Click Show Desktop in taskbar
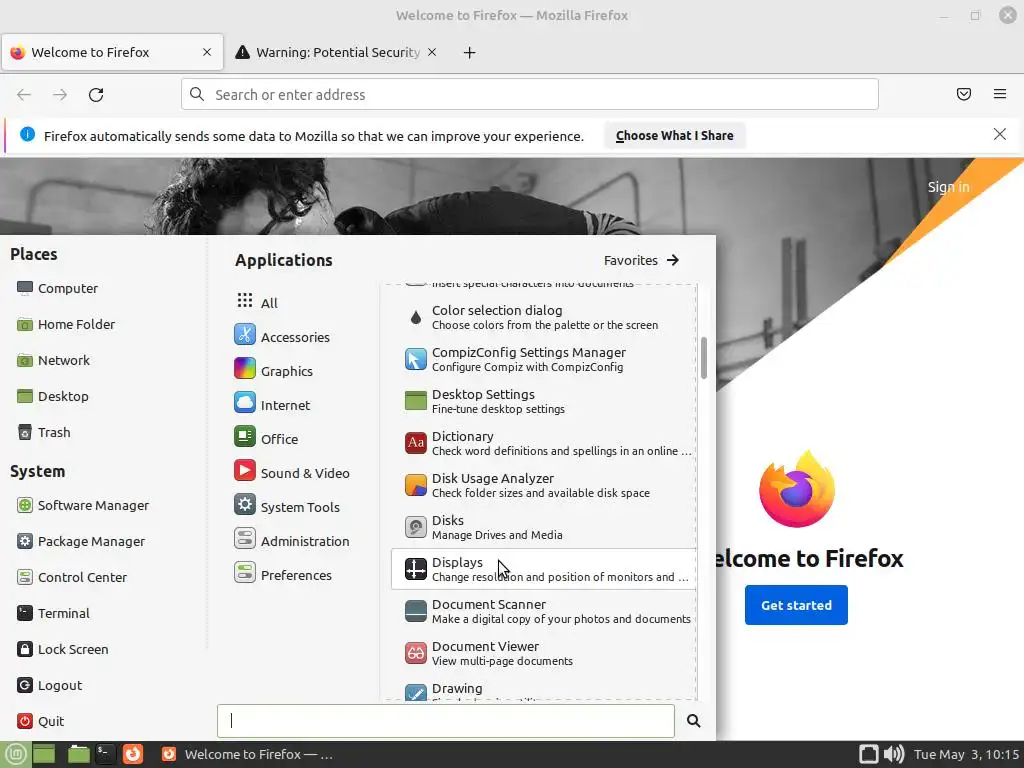Viewport: 1024px width, 768px height. point(44,754)
